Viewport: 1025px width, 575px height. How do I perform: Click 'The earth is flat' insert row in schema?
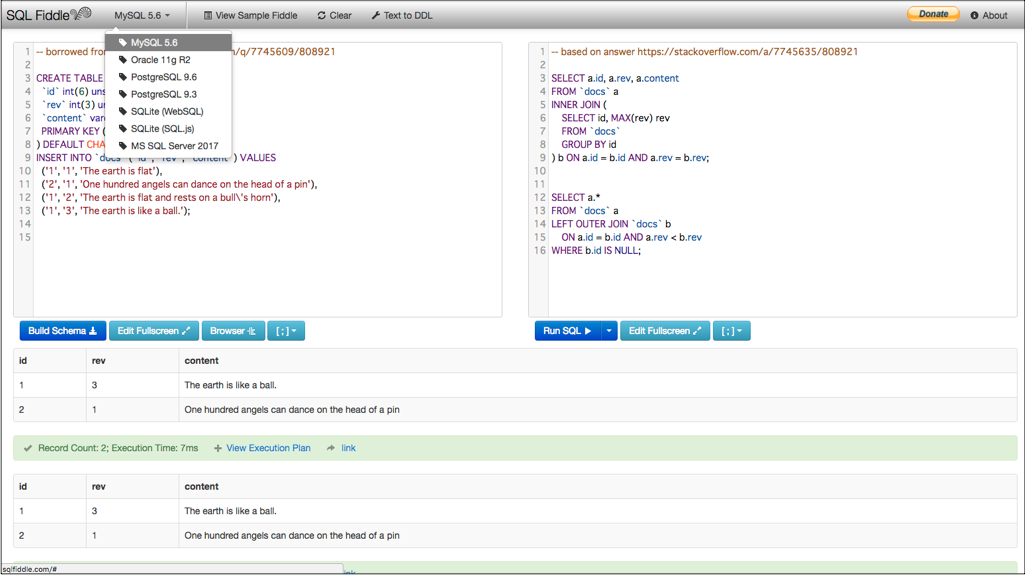tap(101, 171)
